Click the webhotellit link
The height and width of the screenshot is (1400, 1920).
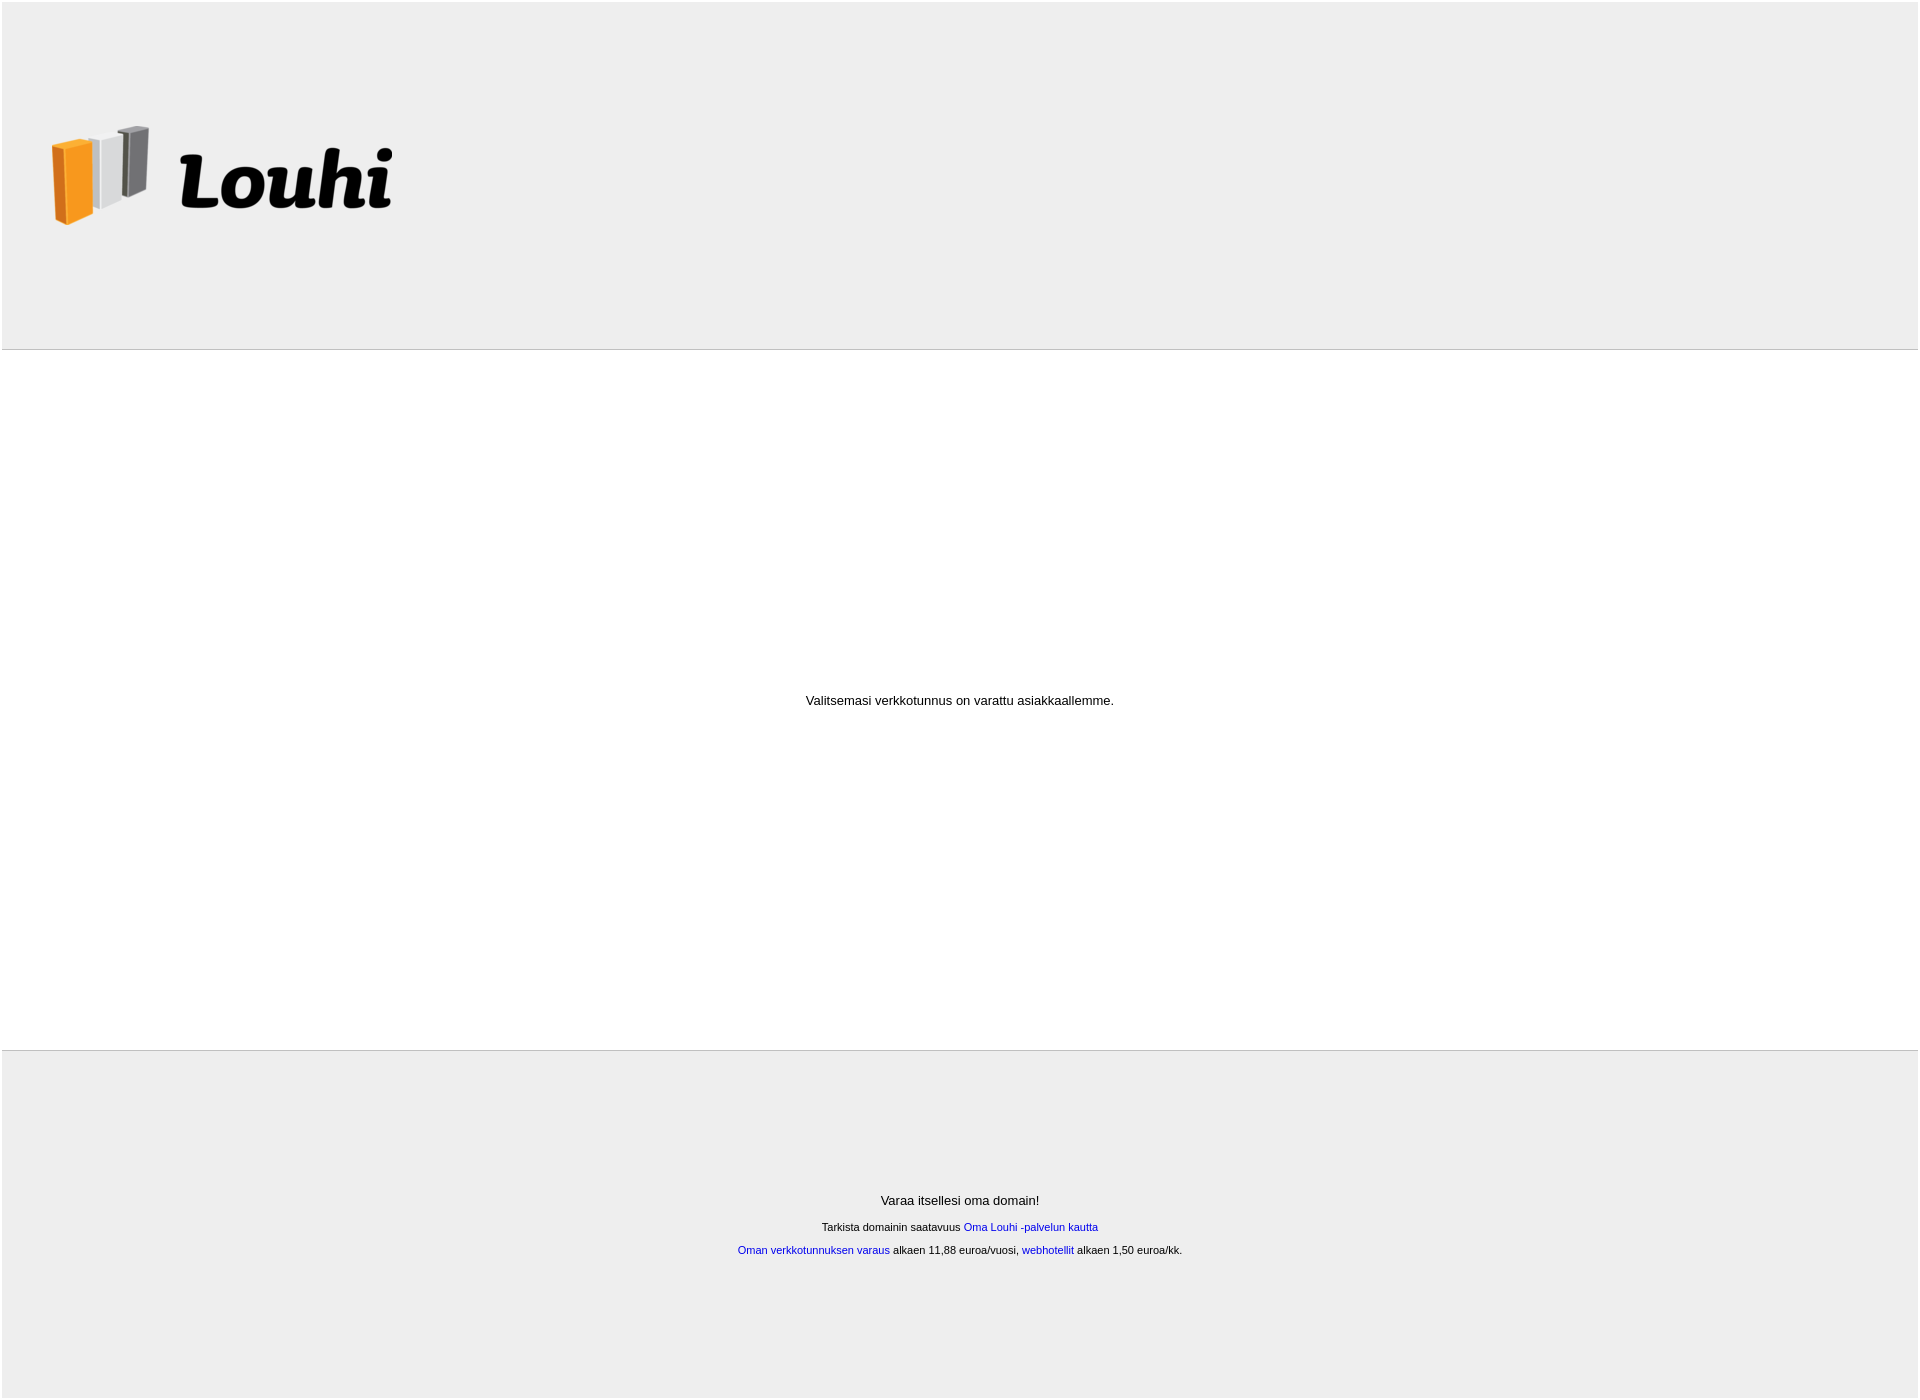1048,1249
